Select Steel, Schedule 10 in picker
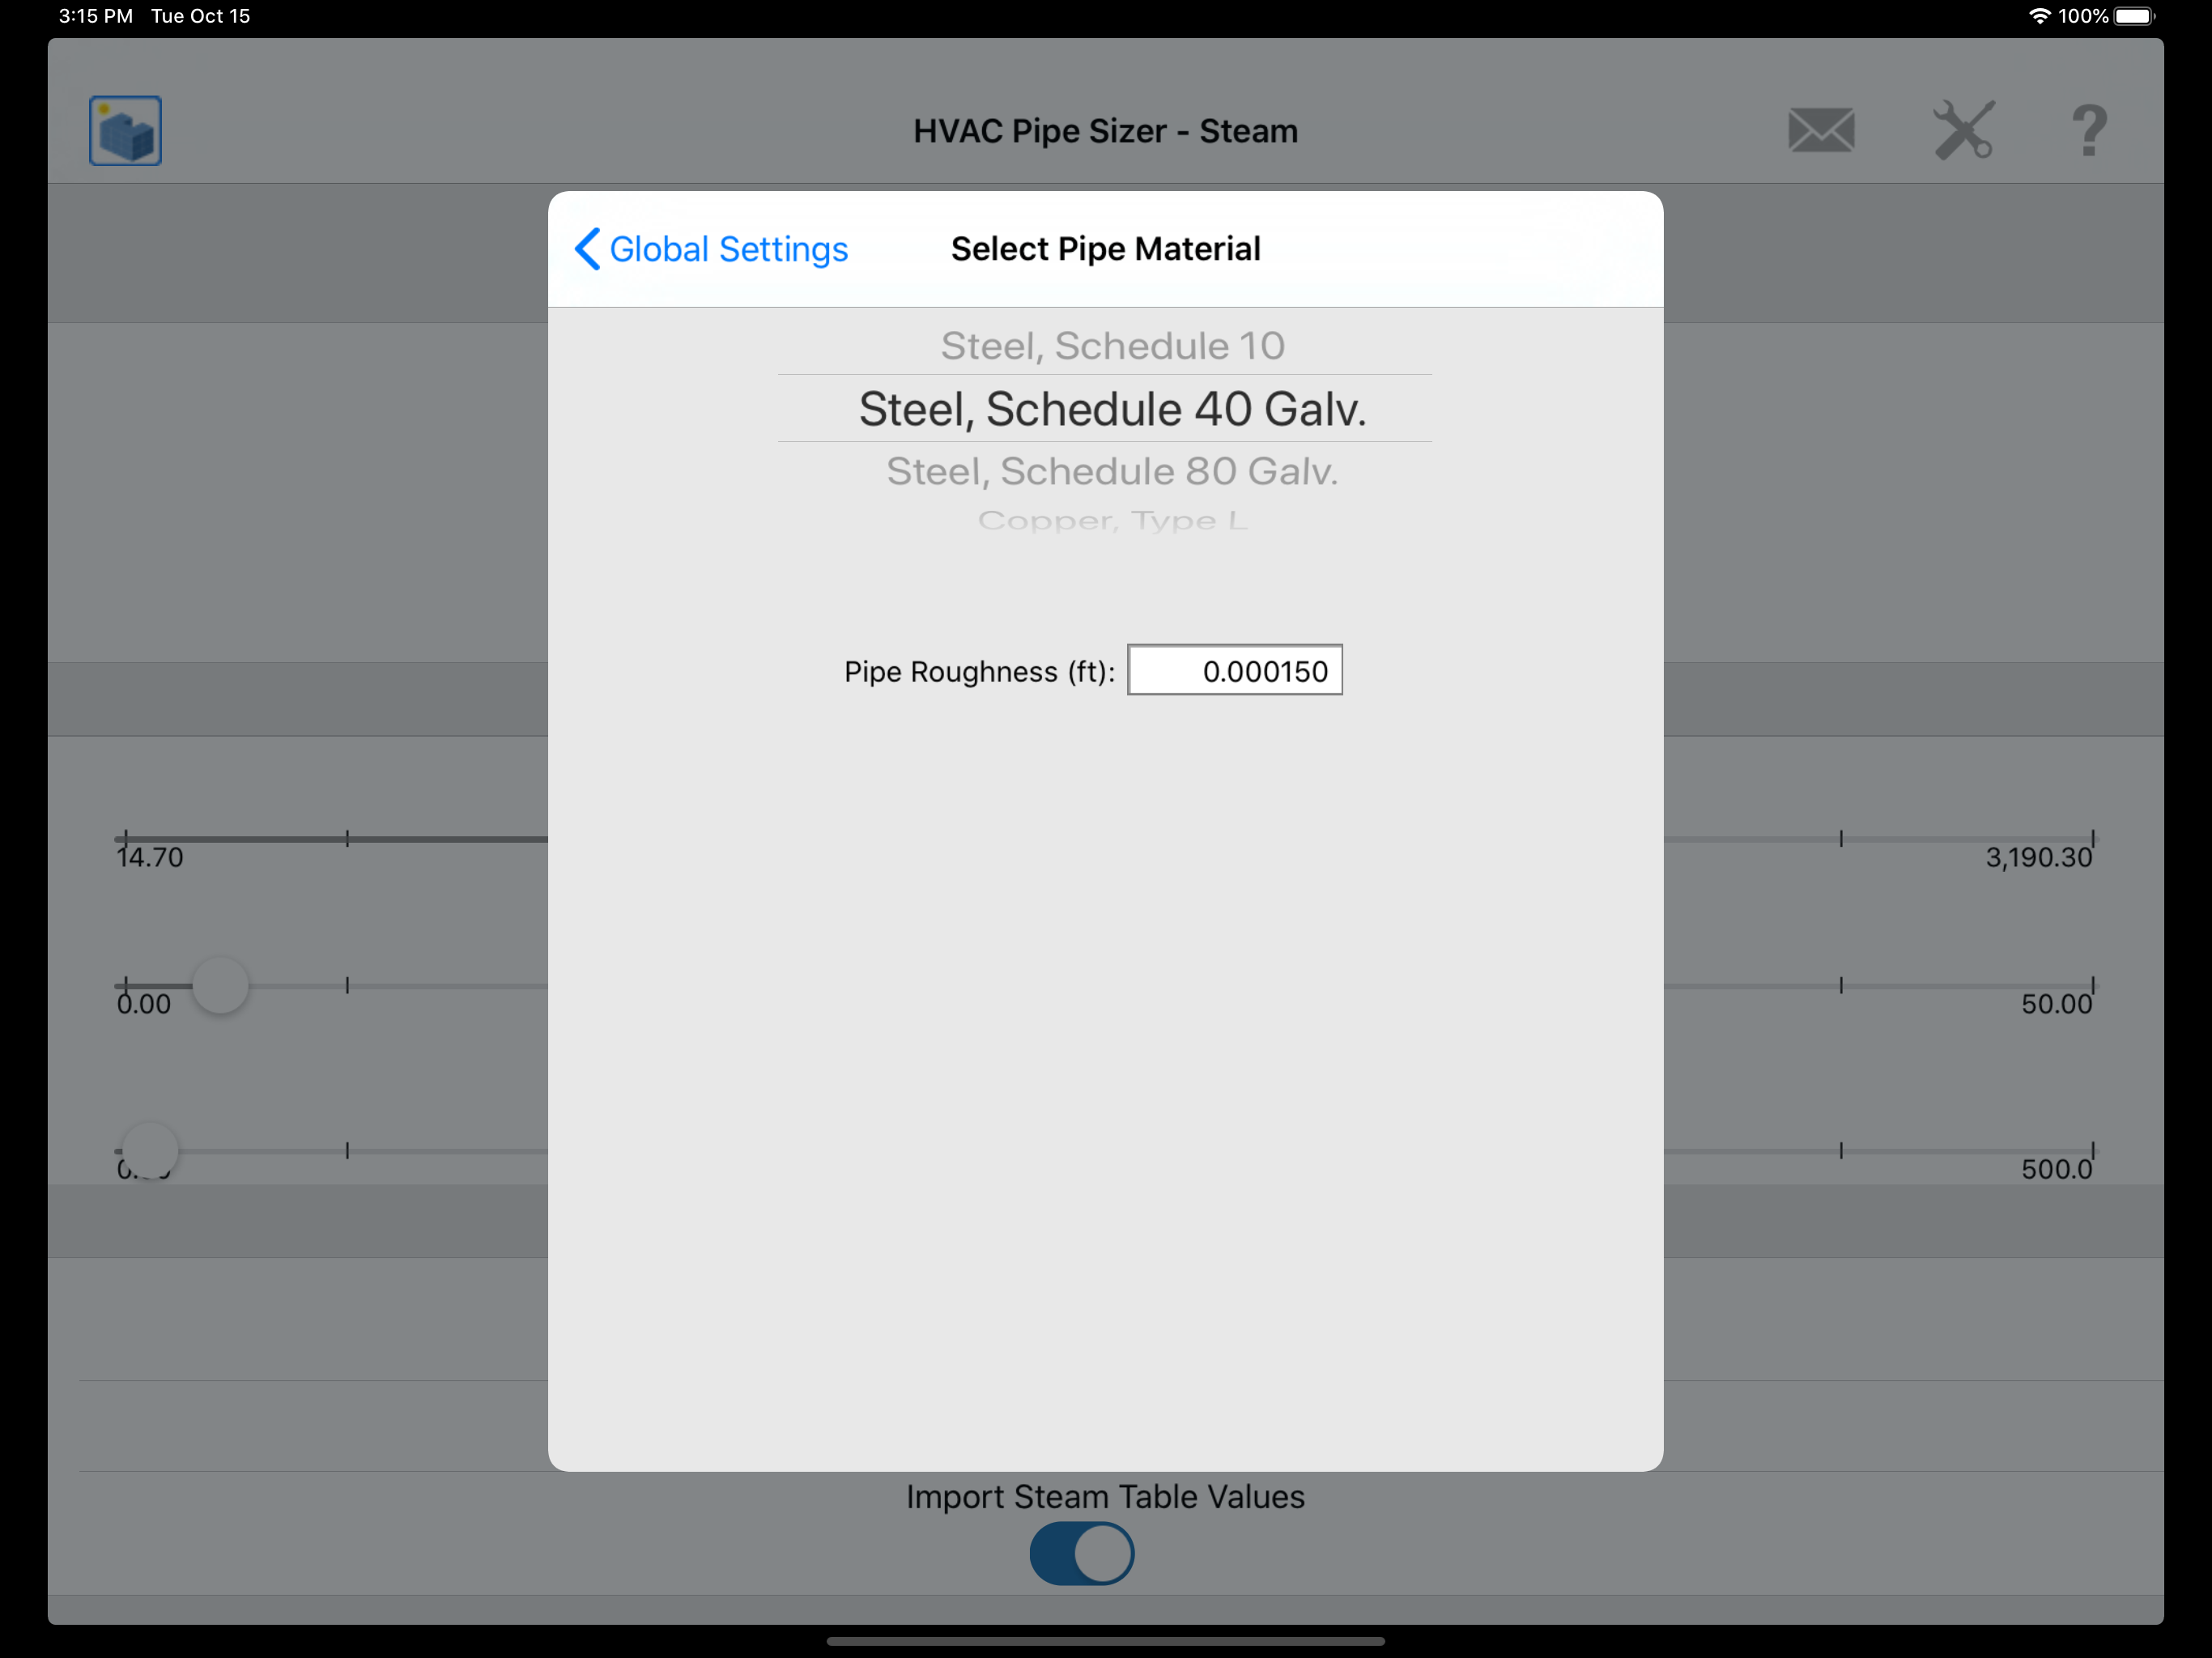2212x1658 pixels. pos(1112,346)
